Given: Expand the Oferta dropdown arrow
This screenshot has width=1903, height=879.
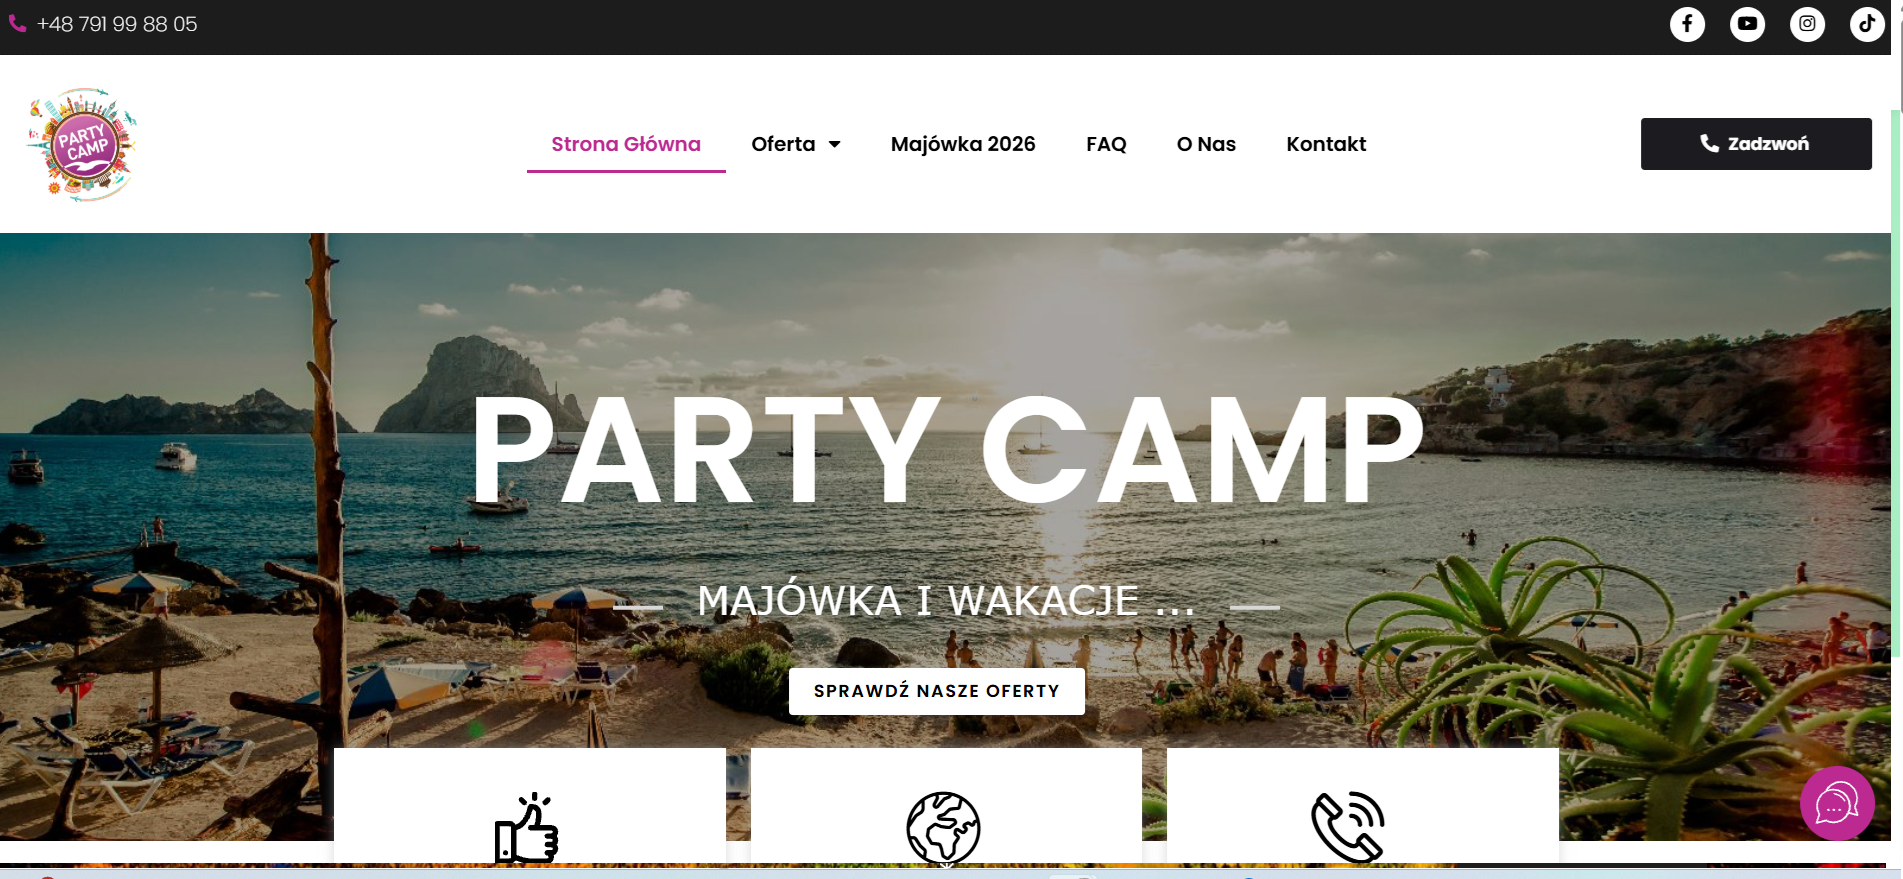Looking at the screenshot, I should click(x=835, y=145).
